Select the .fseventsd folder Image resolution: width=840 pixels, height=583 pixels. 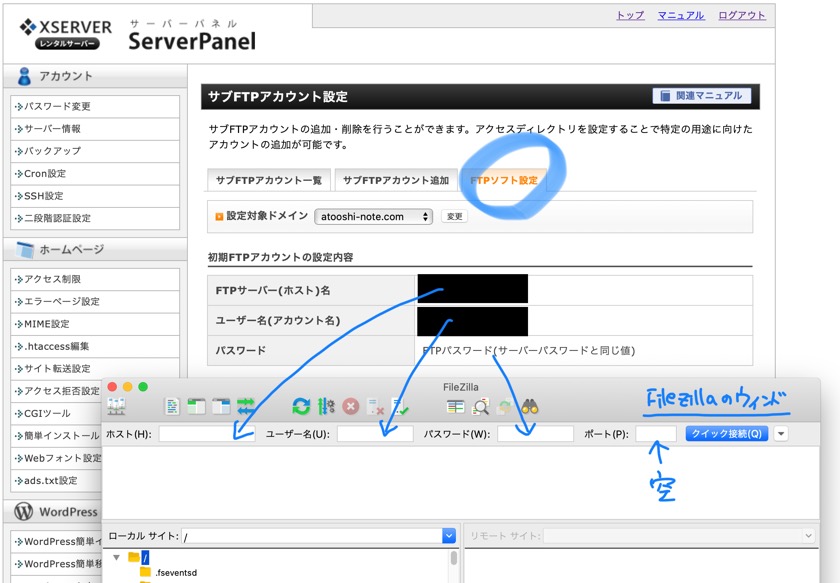tap(175, 573)
